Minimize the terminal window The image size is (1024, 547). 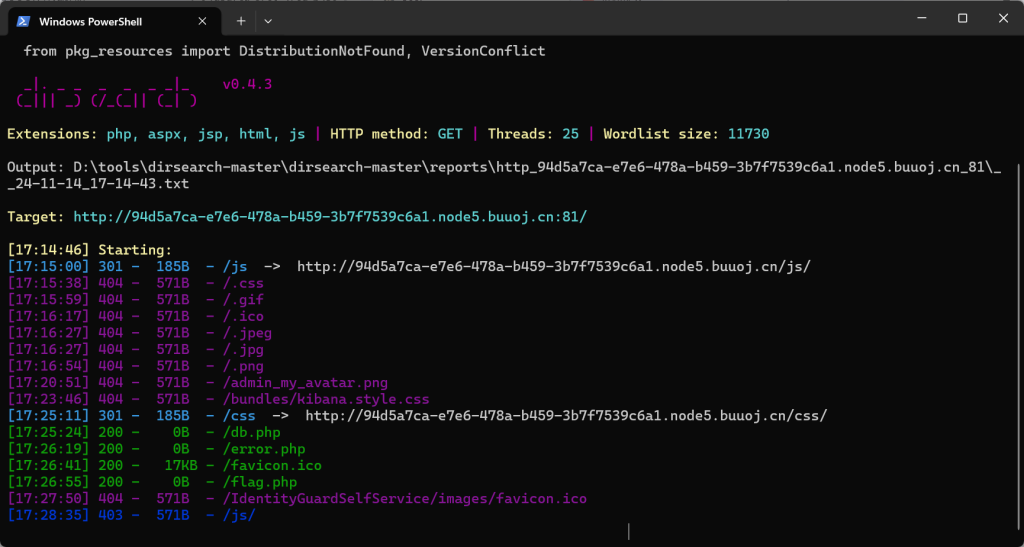[x=921, y=18]
